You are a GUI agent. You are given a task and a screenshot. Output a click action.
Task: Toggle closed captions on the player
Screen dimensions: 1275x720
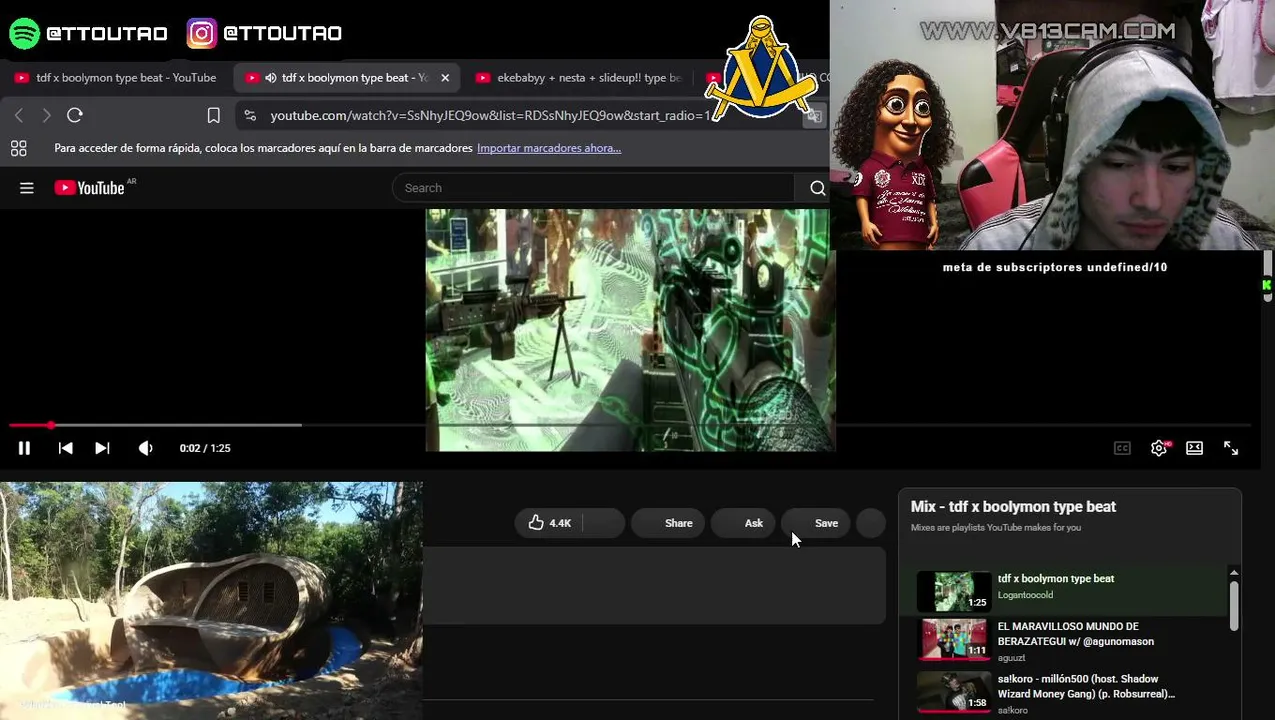click(1122, 448)
